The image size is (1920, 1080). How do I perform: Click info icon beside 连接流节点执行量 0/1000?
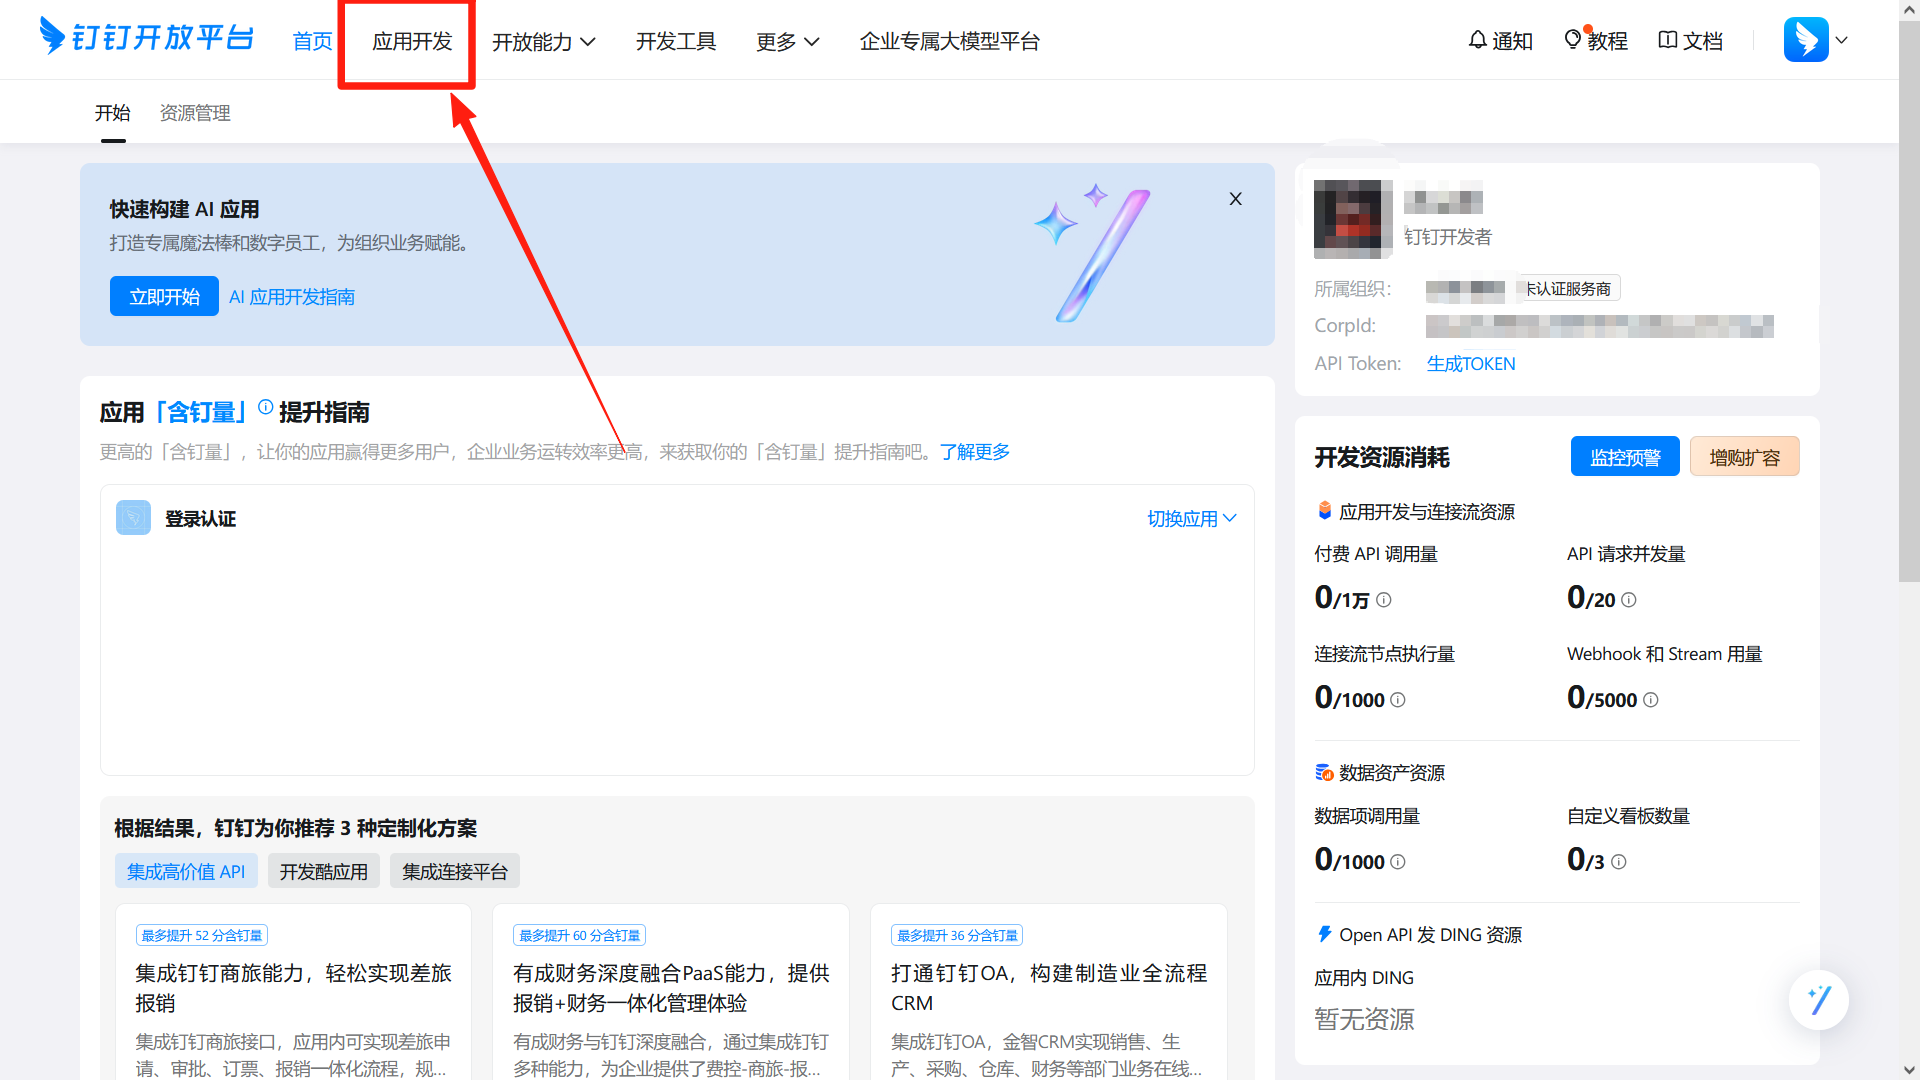coord(1398,700)
